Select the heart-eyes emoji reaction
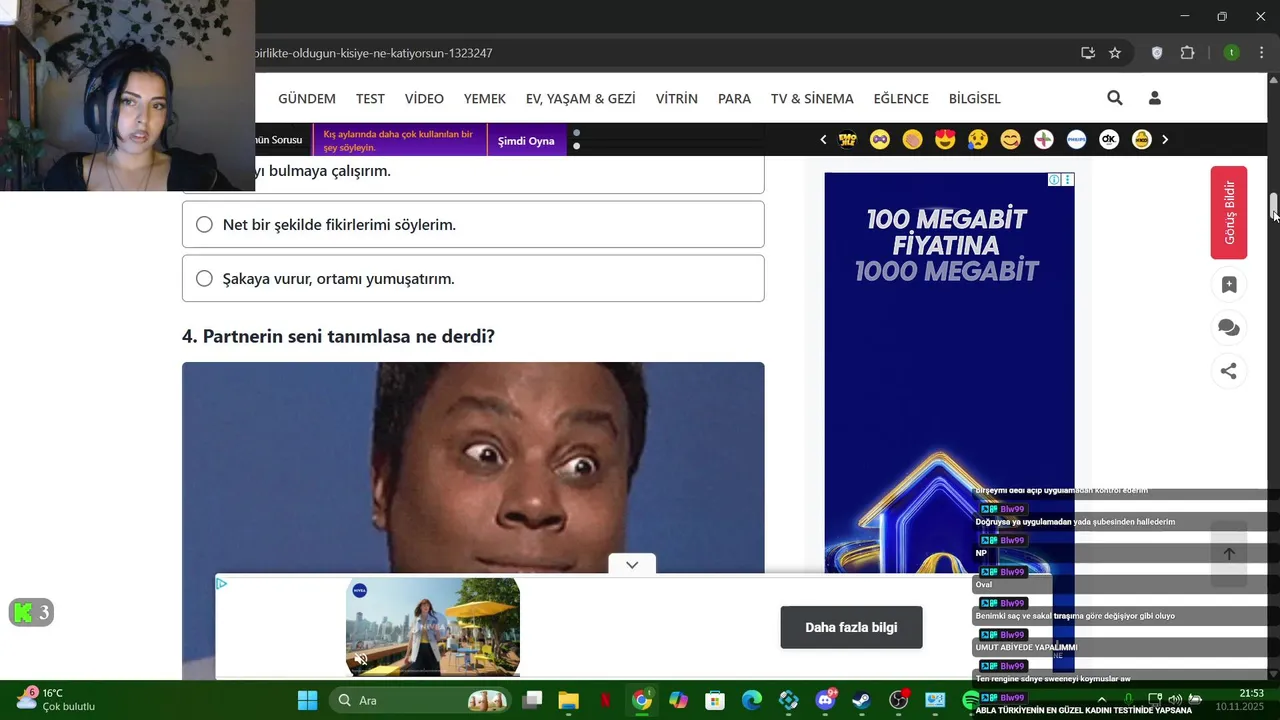Viewport: 1280px width, 720px height. tap(945, 140)
